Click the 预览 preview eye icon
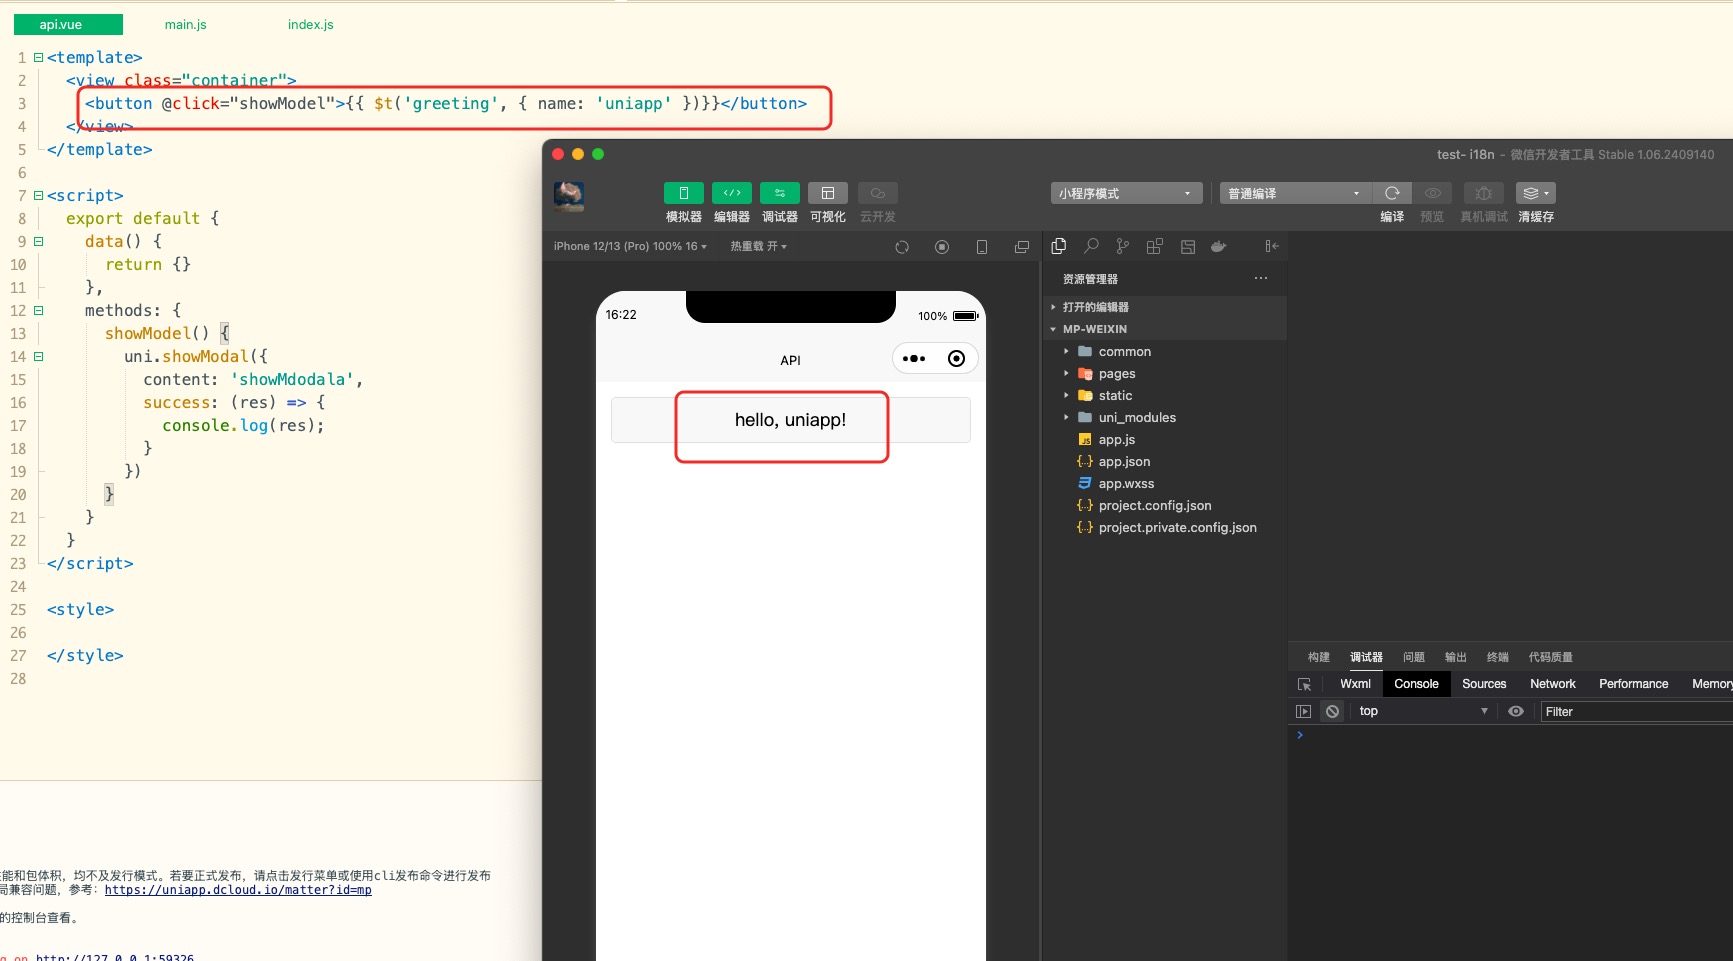Image resolution: width=1733 pixels, height=961 pixels. click(x=1433, y=193)
